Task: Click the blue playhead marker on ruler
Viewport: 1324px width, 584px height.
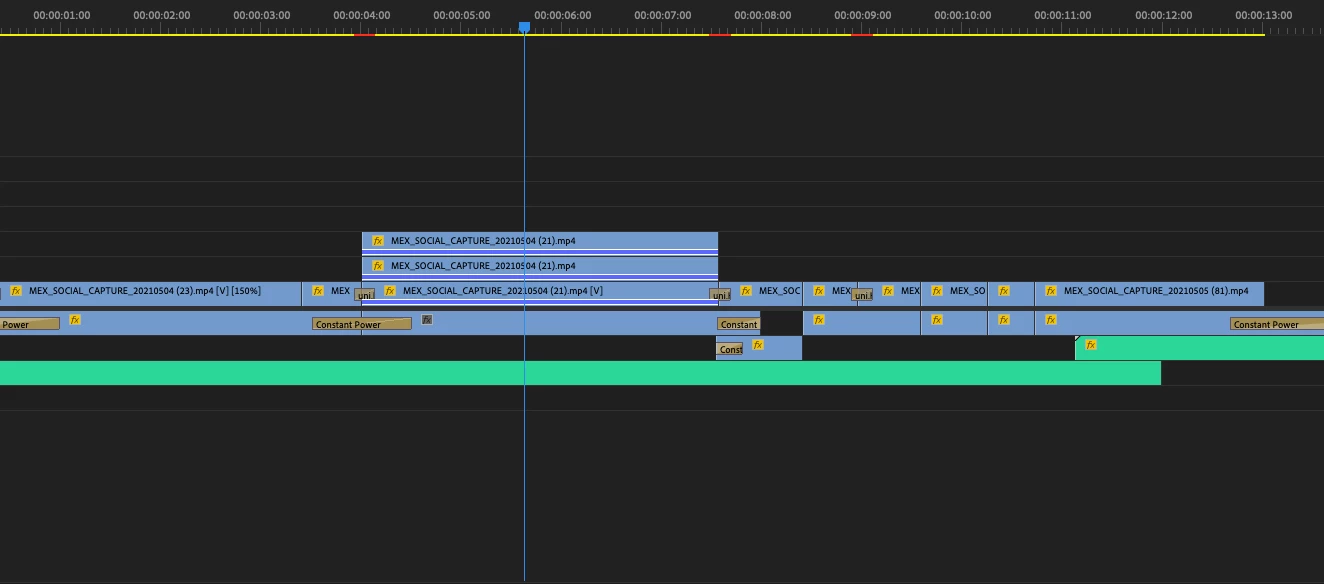Action: point(524,28)
